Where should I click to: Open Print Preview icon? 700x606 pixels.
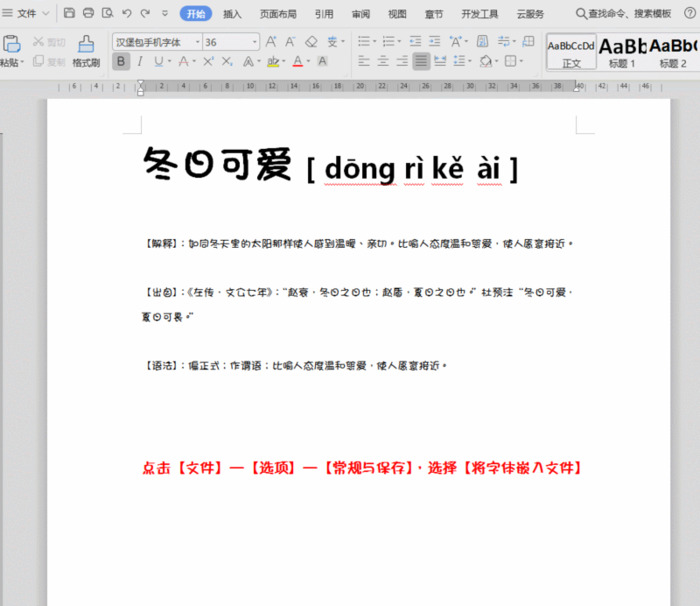coord(107,13)
